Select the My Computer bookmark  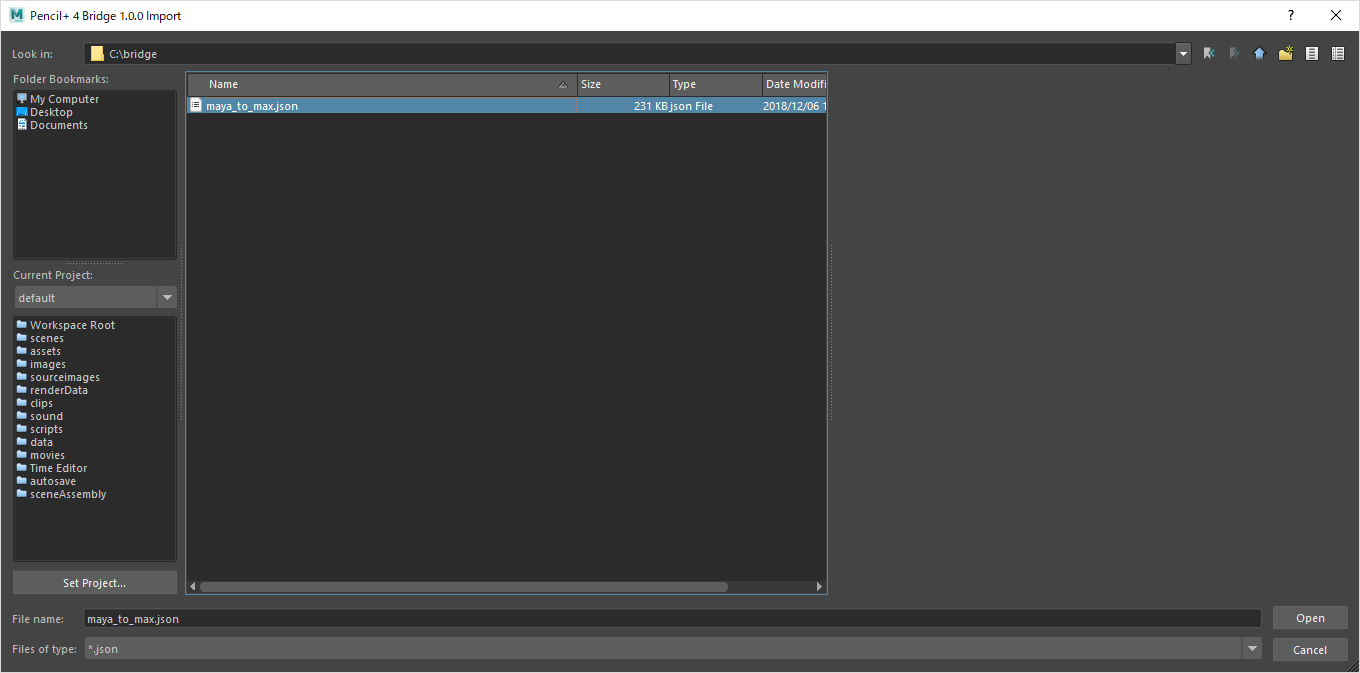click(x=64, y=99)
